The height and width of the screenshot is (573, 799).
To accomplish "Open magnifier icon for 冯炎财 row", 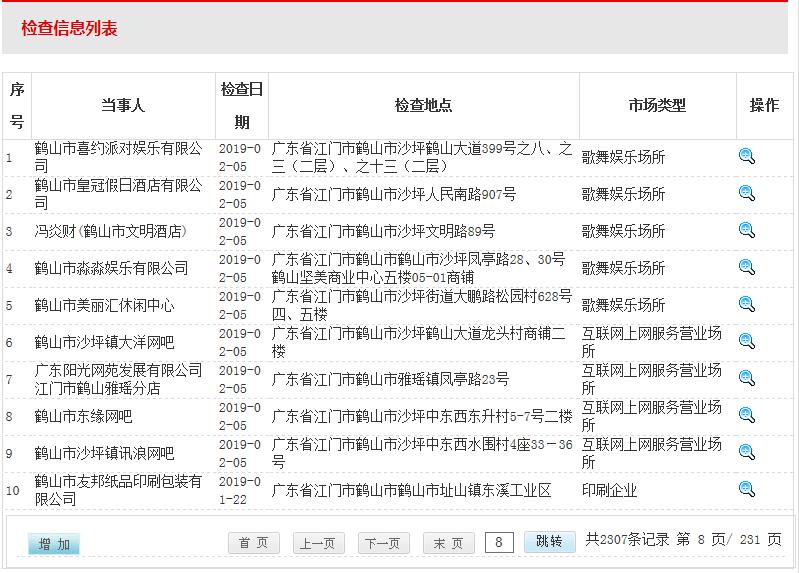I will point(746,230).
